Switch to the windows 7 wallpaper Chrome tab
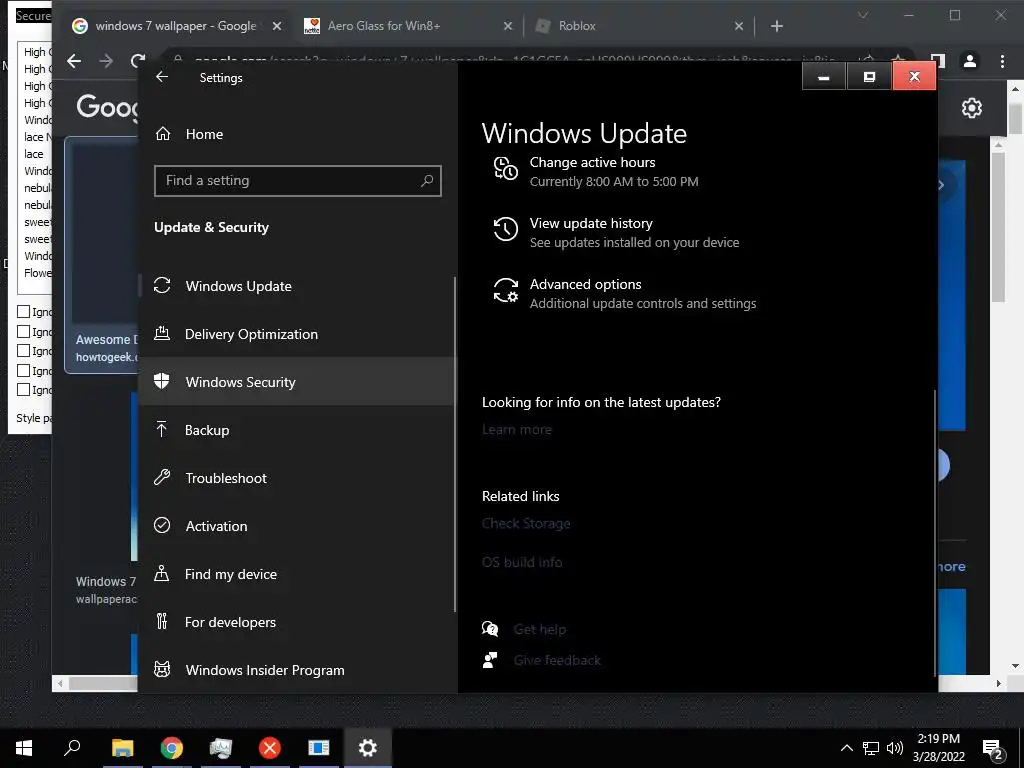 coord(176,26)
